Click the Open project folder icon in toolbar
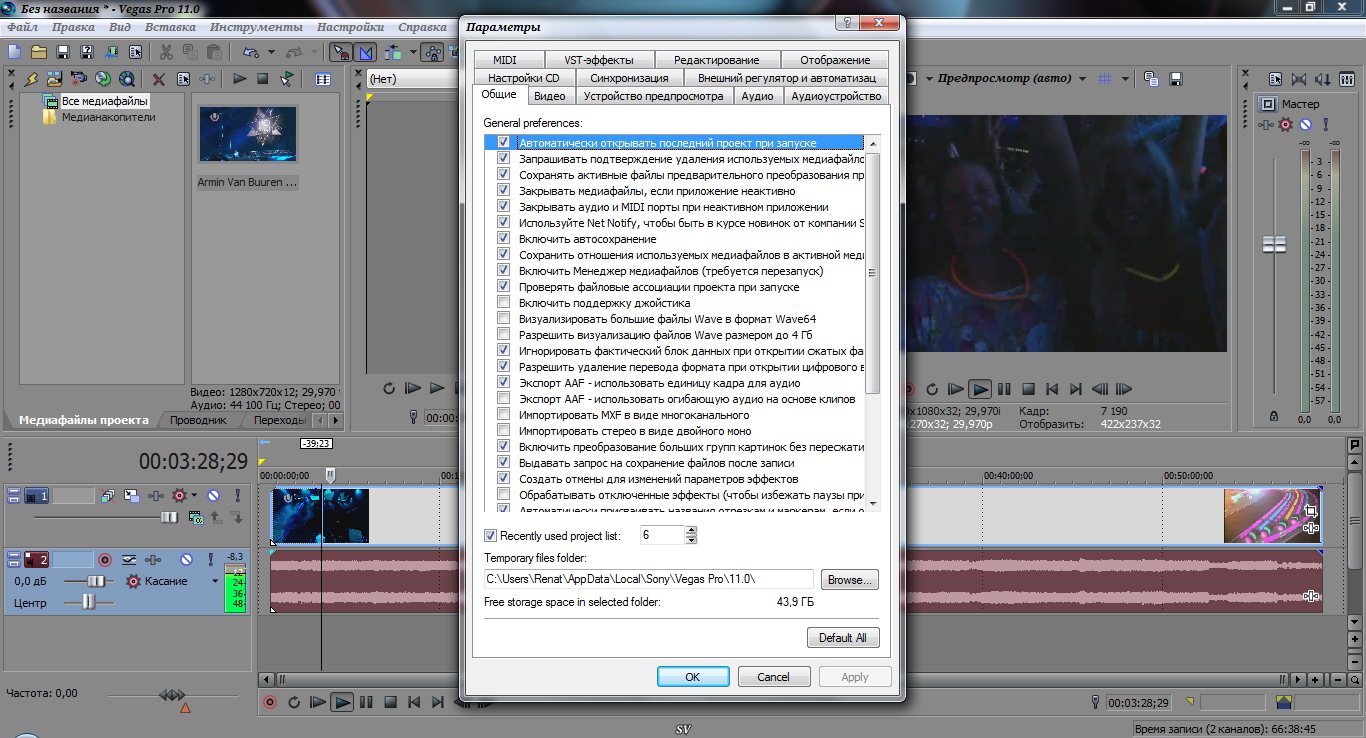The image size is (1366, 738). point(39,52)
